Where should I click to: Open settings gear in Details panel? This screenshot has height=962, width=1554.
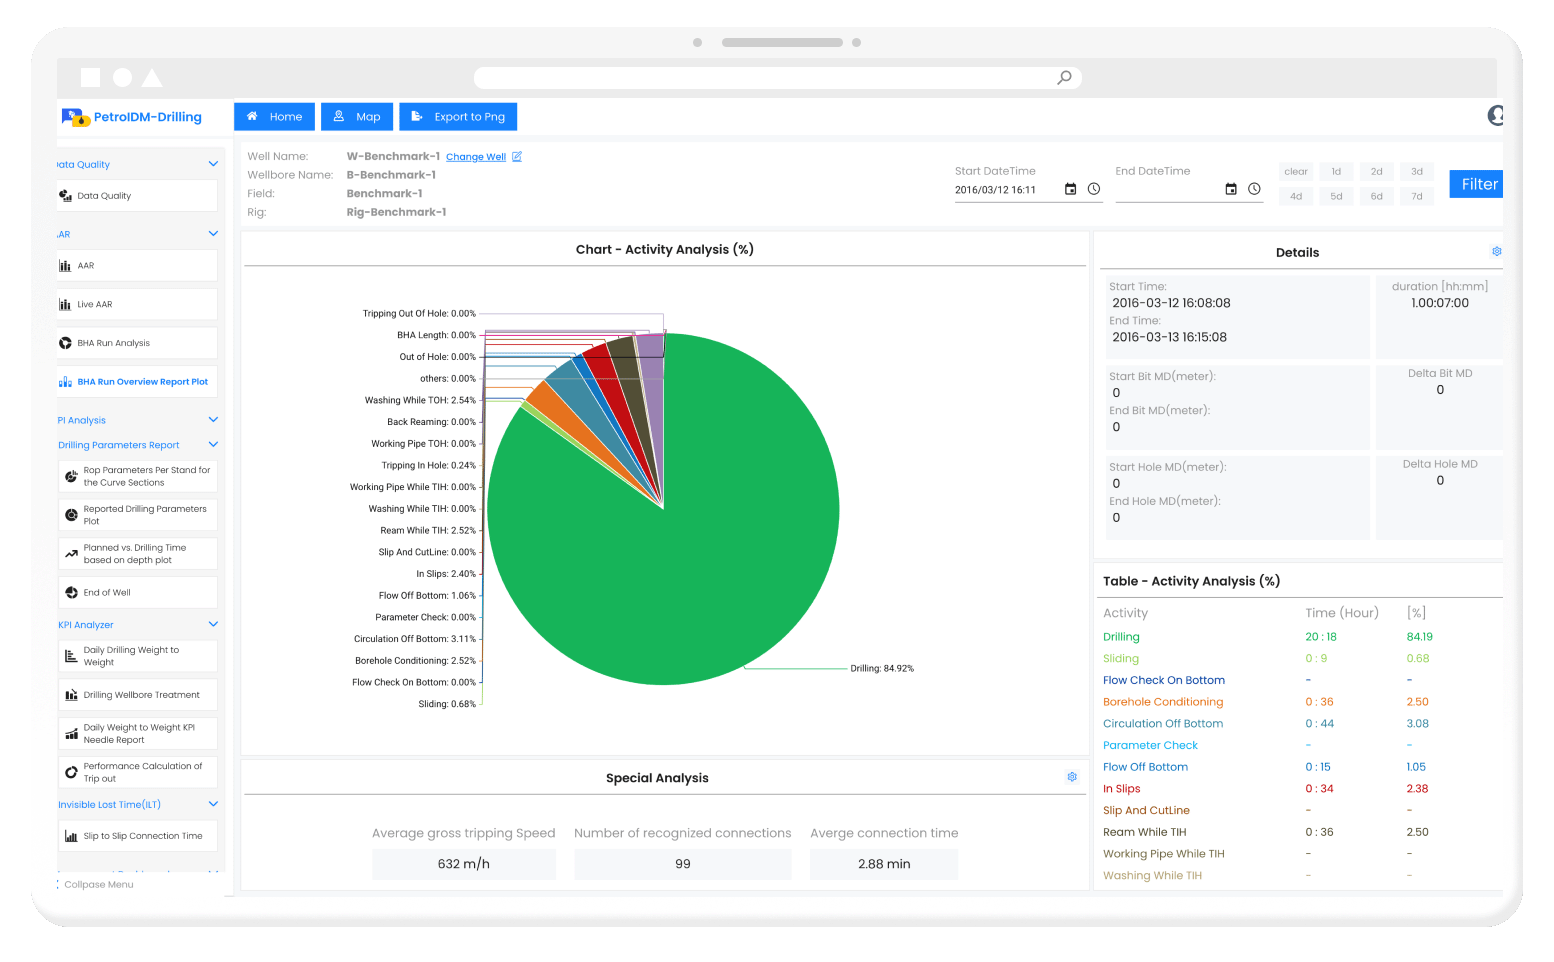click(1496, 252)
